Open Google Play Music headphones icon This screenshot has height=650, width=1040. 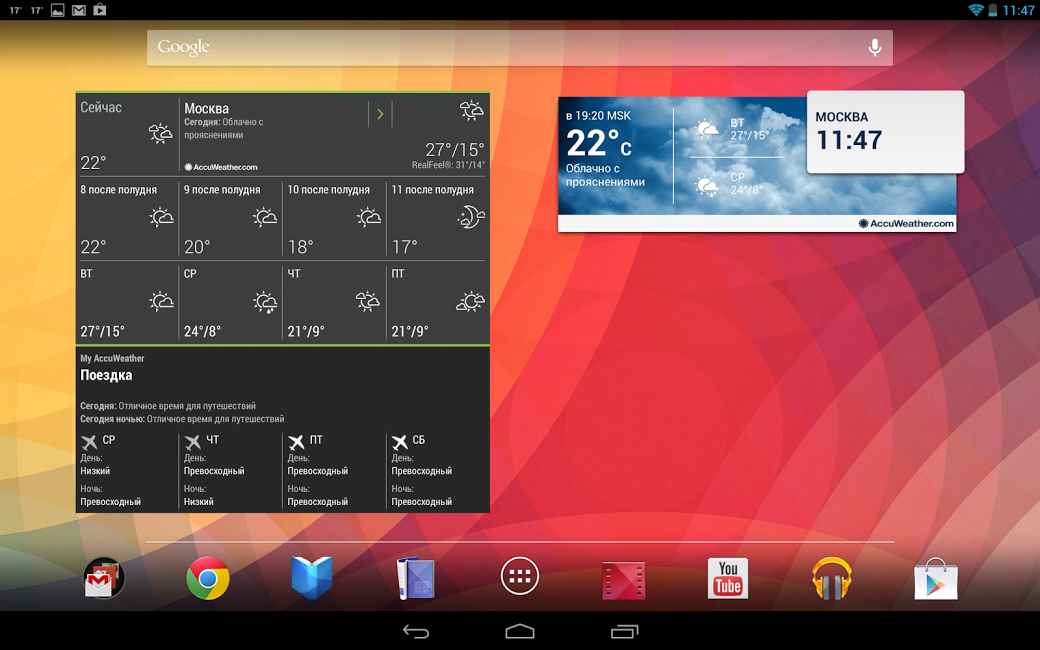coord(832,578)
